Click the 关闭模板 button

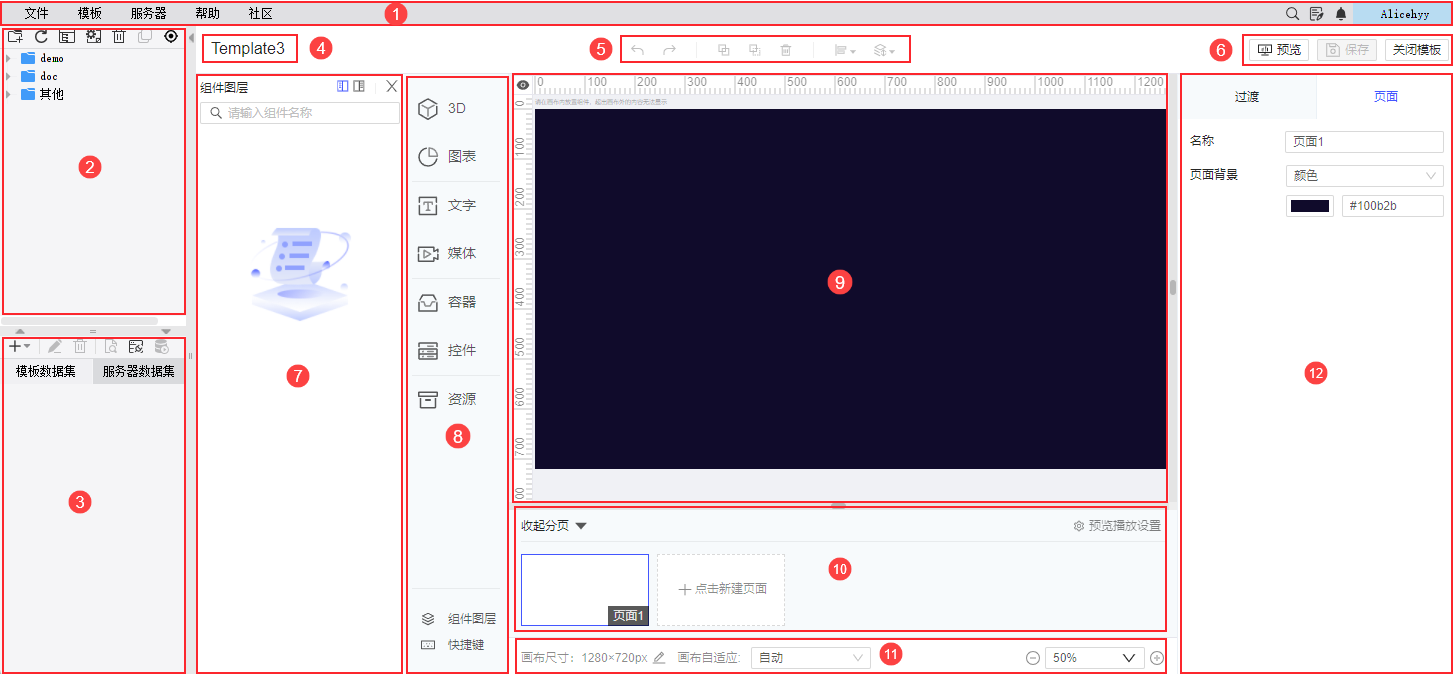[x=1417, y=50]
